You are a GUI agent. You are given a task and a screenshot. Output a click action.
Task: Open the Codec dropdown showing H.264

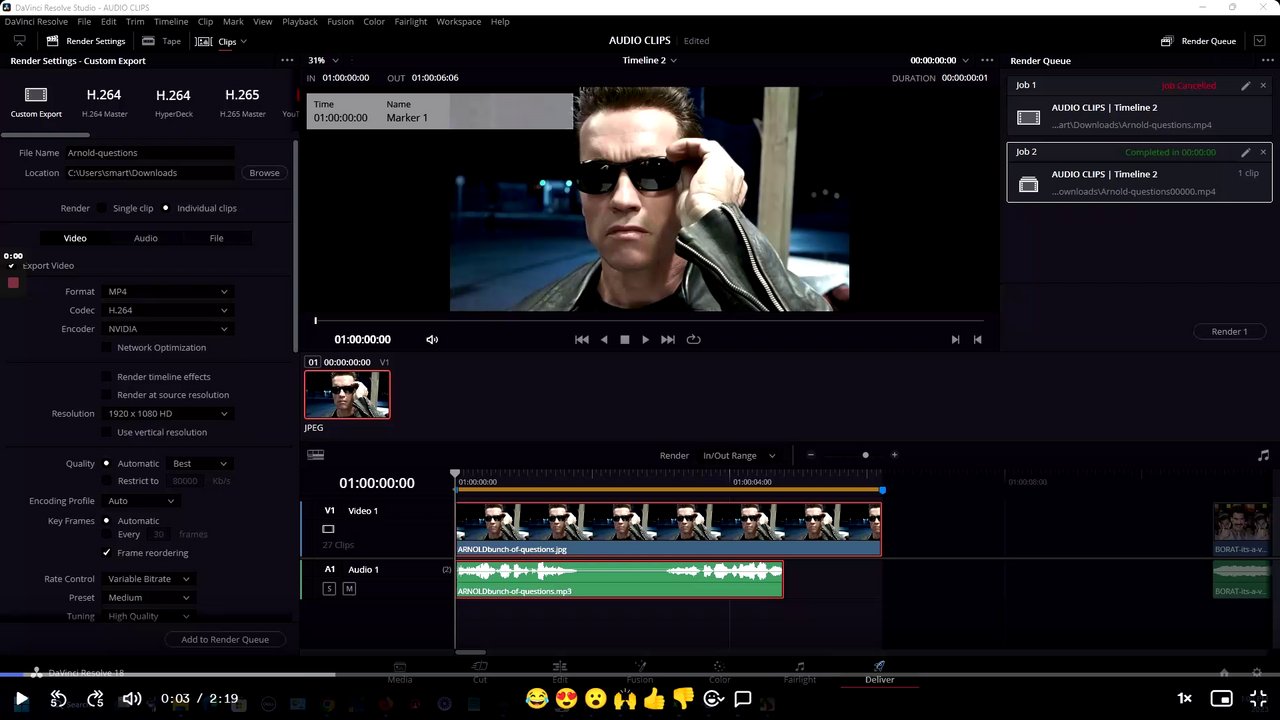point(166,310)
